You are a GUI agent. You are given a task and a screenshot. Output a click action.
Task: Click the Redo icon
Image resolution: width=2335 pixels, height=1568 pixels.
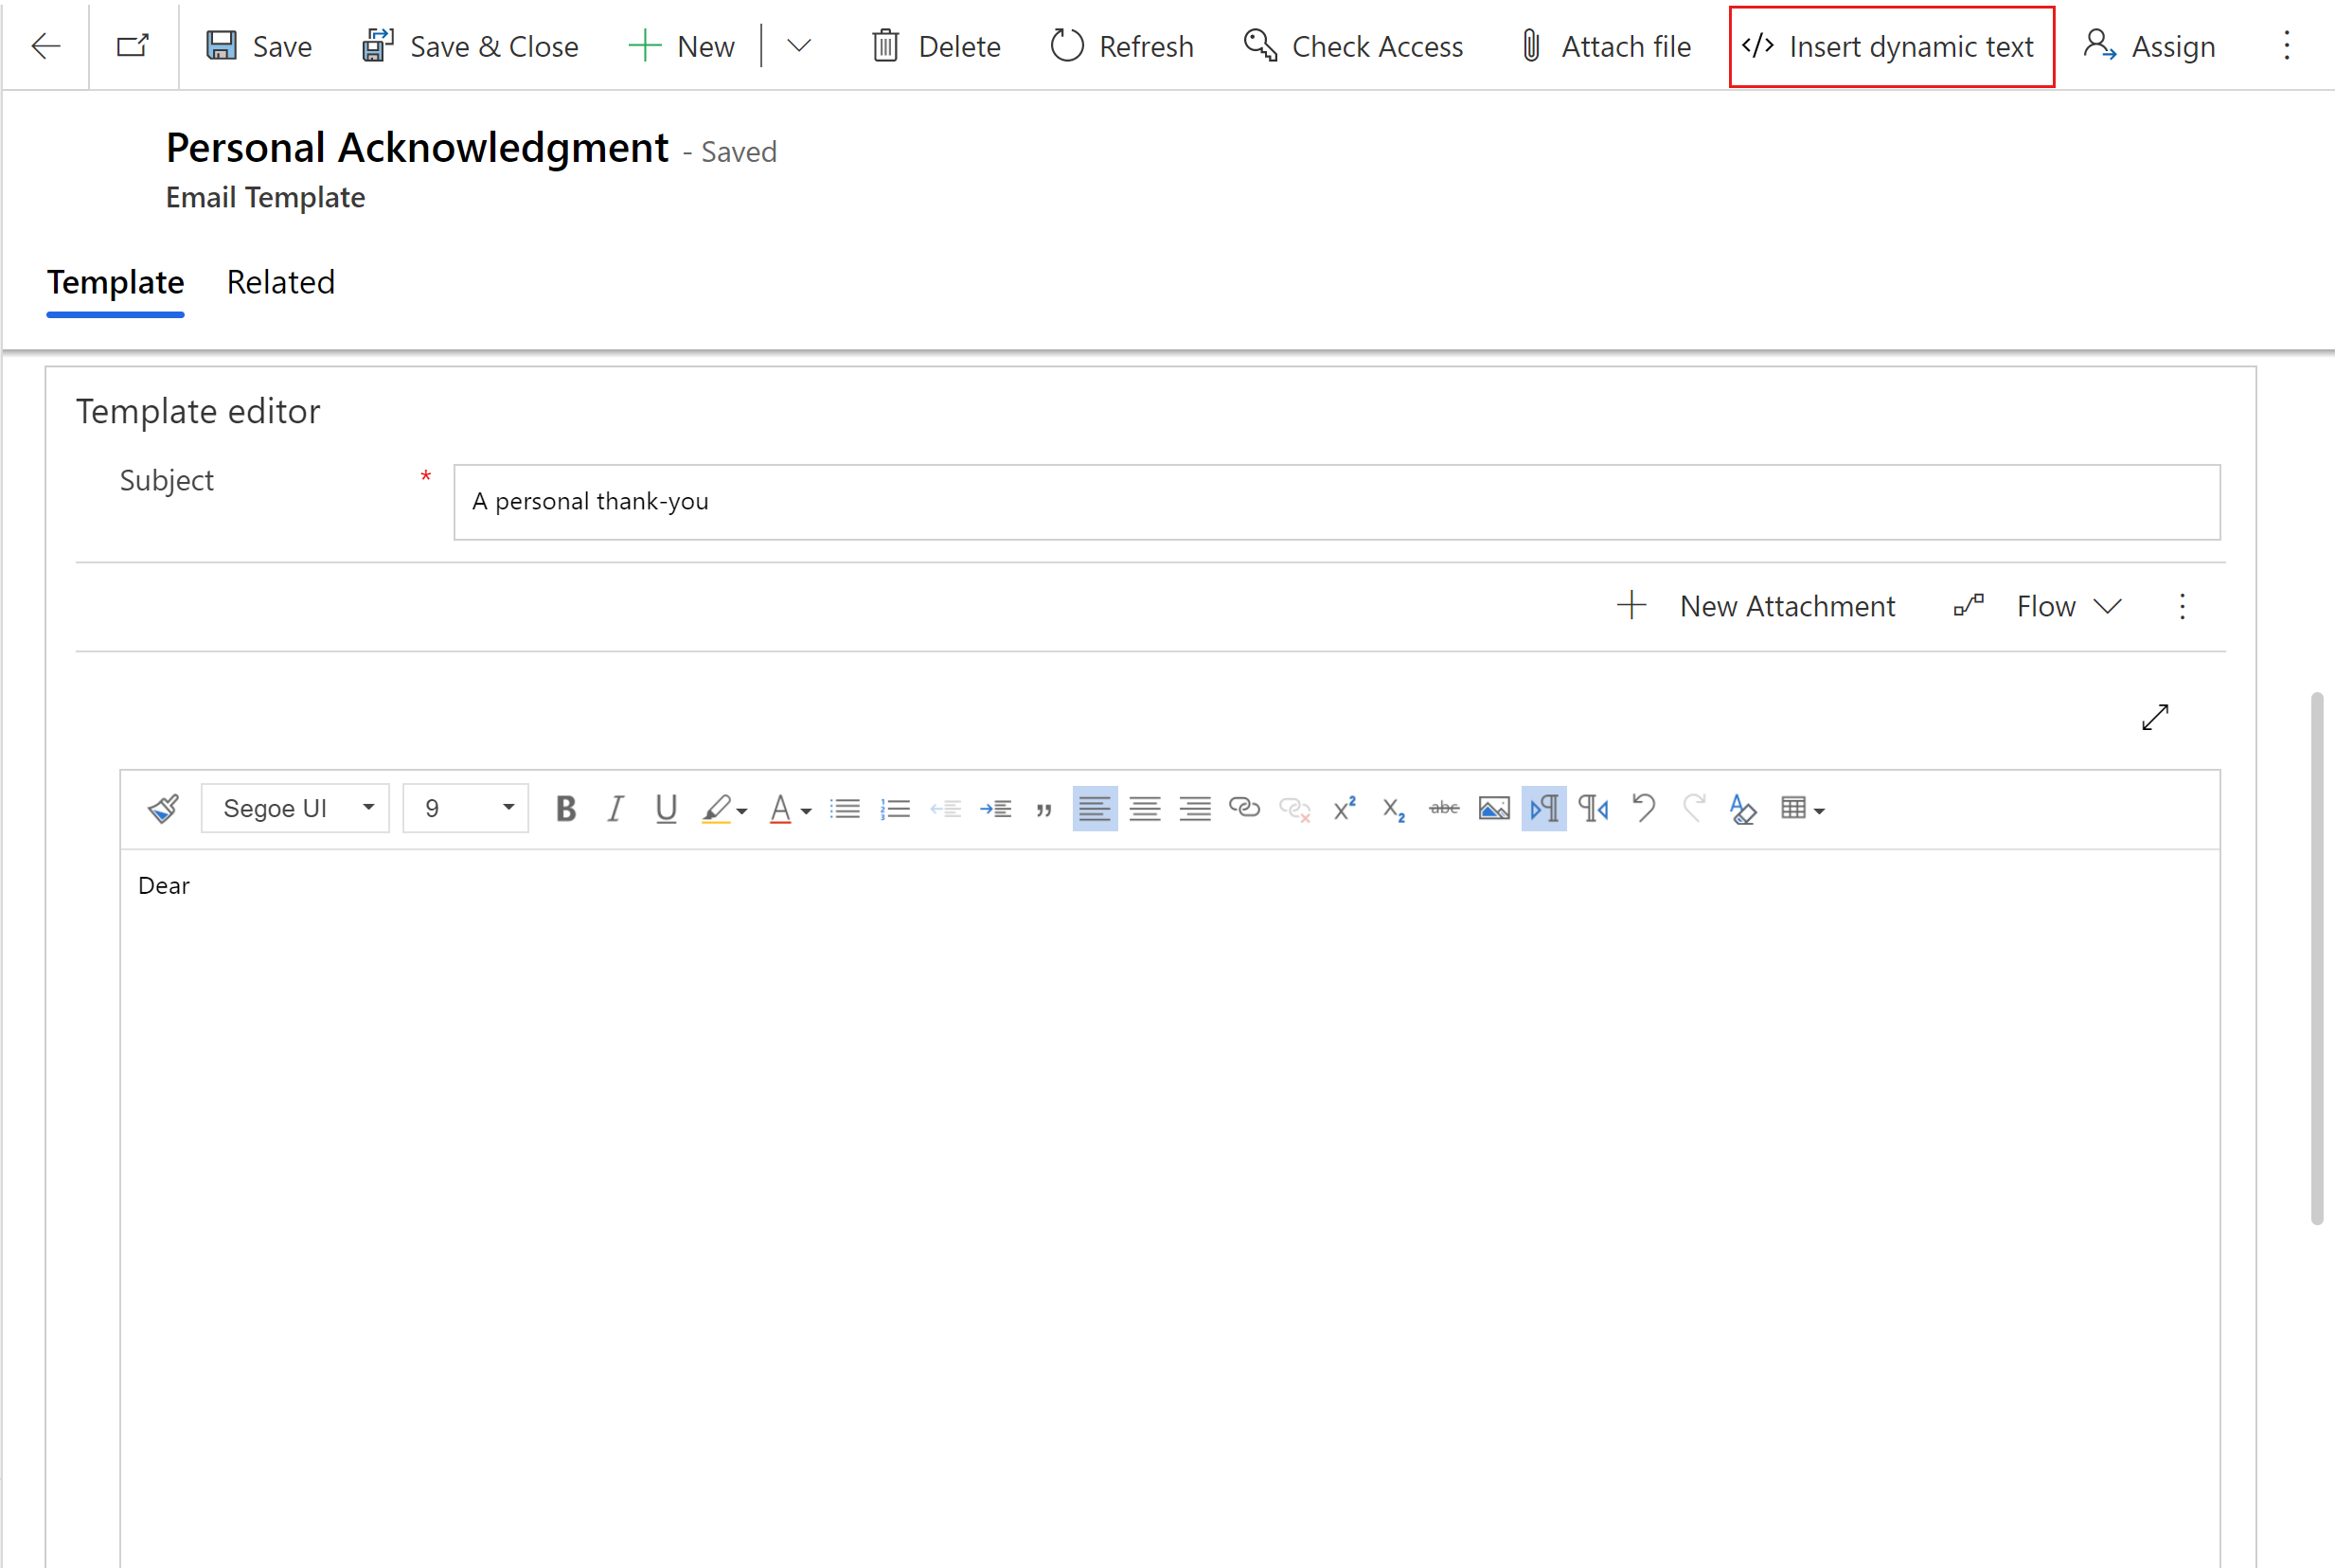pos(1691,807)
